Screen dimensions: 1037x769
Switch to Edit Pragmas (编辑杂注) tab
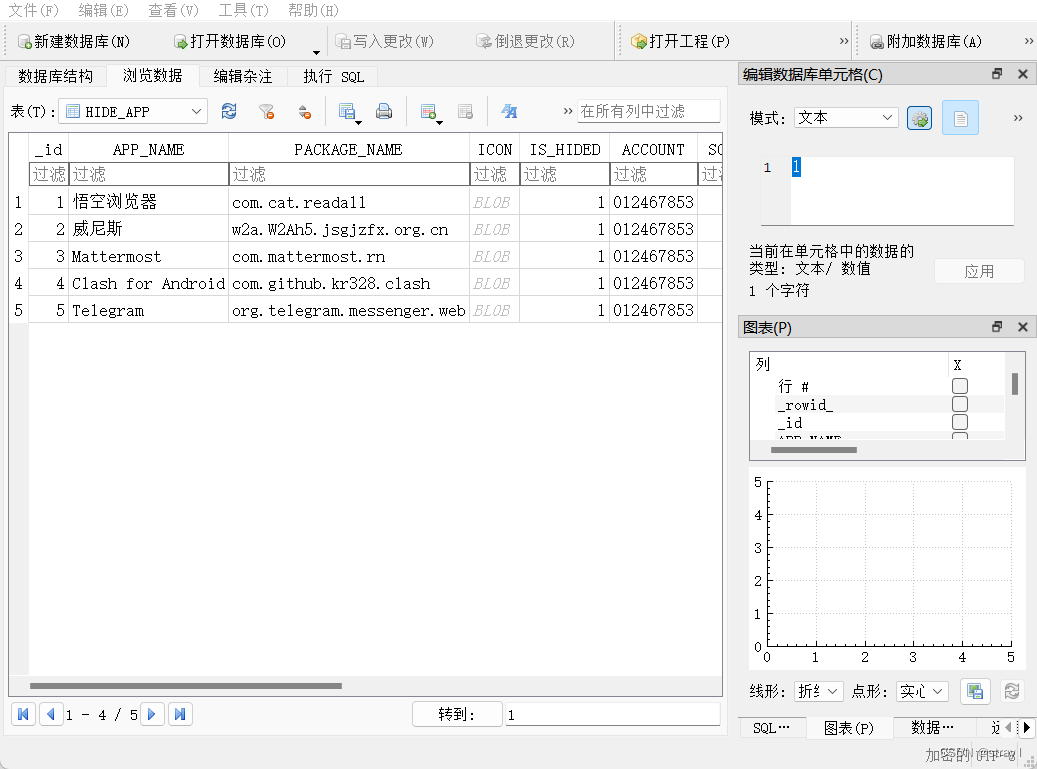243,77
